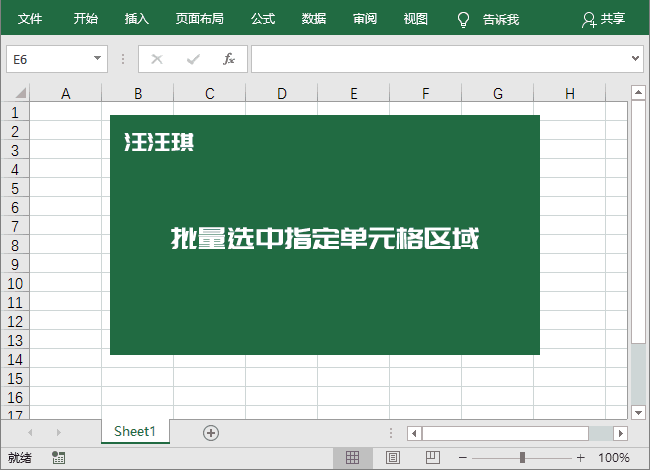Click the 汪汪琪 text in the green shape
This screenshot has height=470, width=650.
coord(159,142)
